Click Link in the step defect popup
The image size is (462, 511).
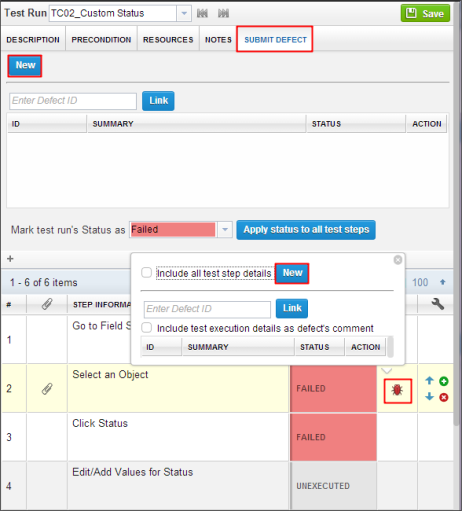pyautogui.click(x=292, y=308)
